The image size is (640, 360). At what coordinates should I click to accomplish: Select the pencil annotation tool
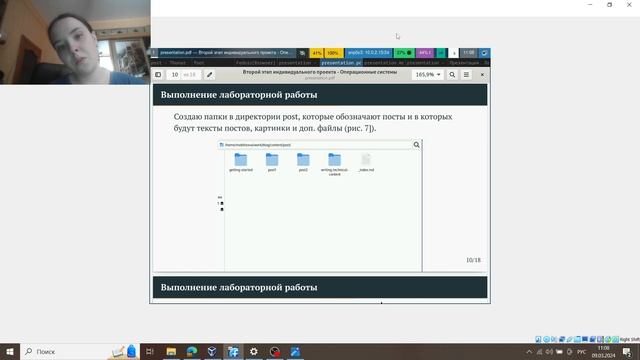pyautogui.click(x=209, y=75)
